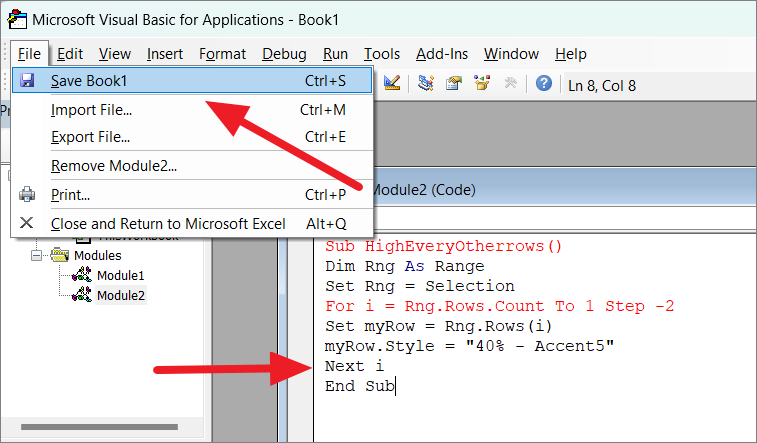Click the 'Next i' code line
757x443 pixels.
354,366
